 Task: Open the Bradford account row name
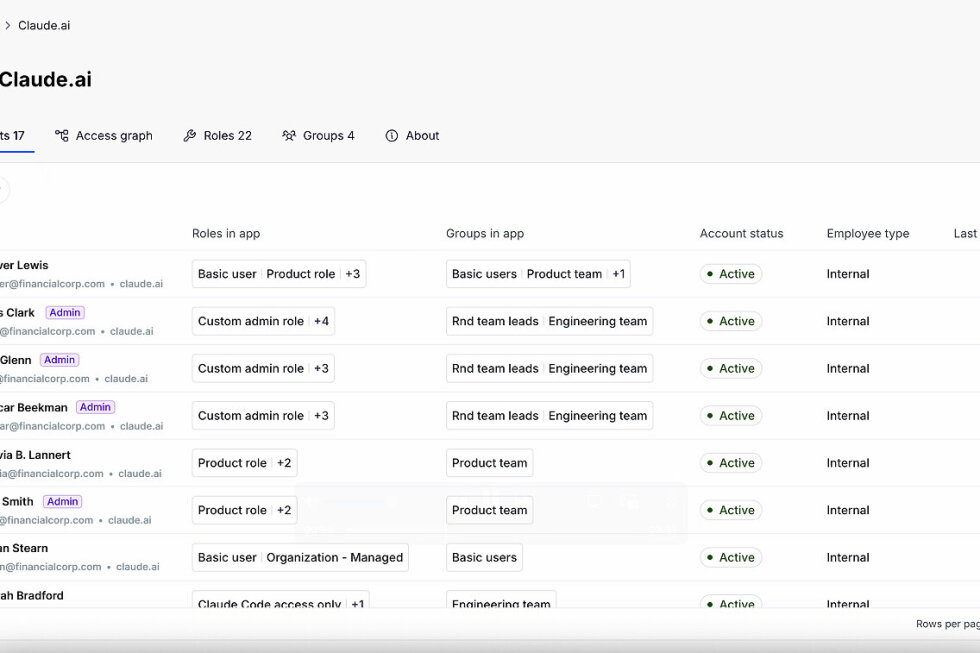[x=32, y=596]
